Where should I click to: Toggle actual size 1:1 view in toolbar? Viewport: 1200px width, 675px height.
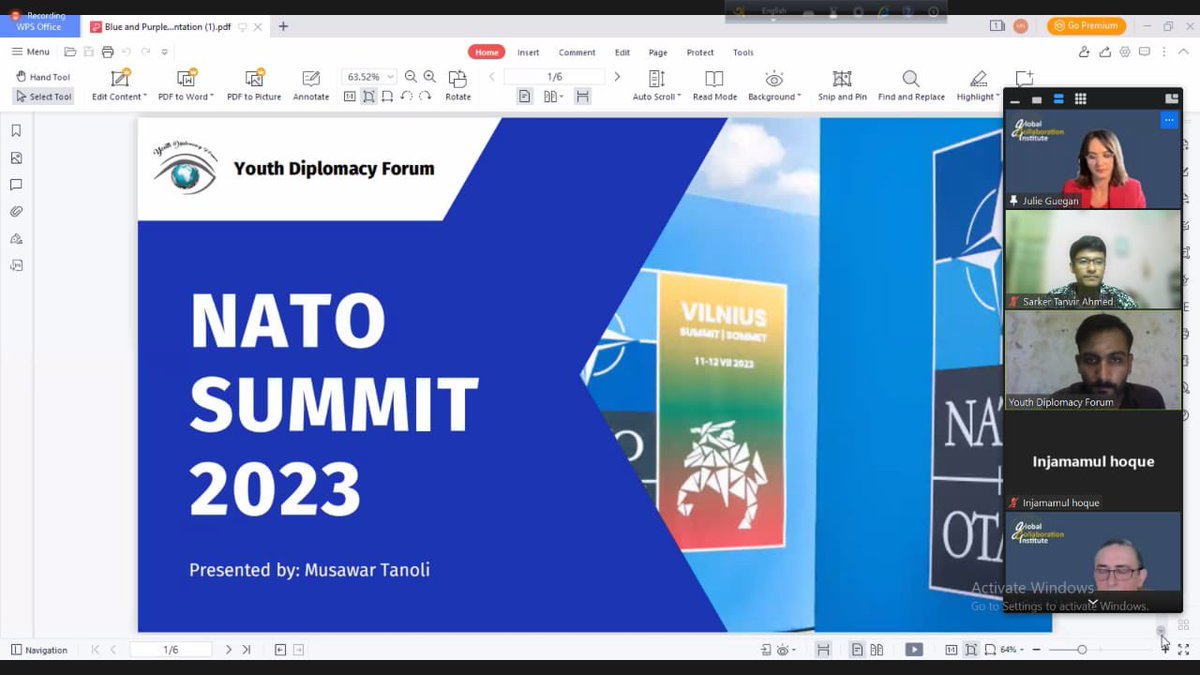350,96
